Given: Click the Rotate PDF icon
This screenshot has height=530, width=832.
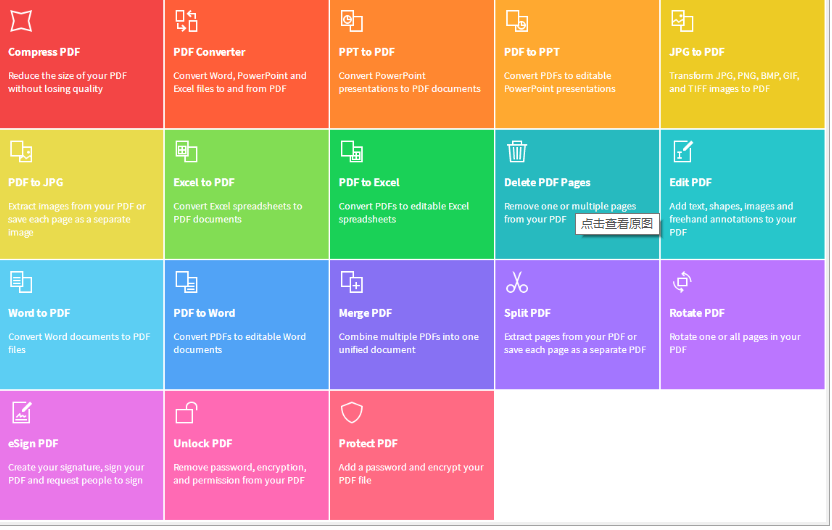Looking at the screenshot, I should [682, 282].
